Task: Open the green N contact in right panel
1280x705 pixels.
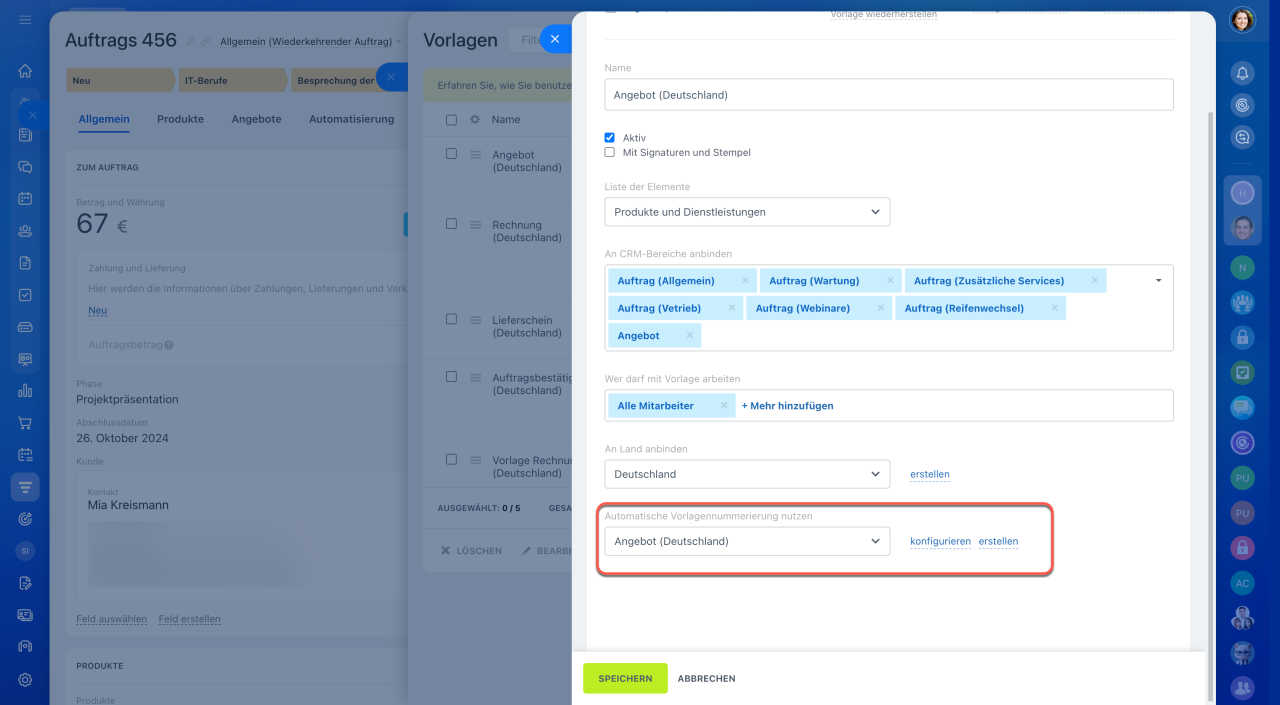Action: click(x=1242, y=268)
